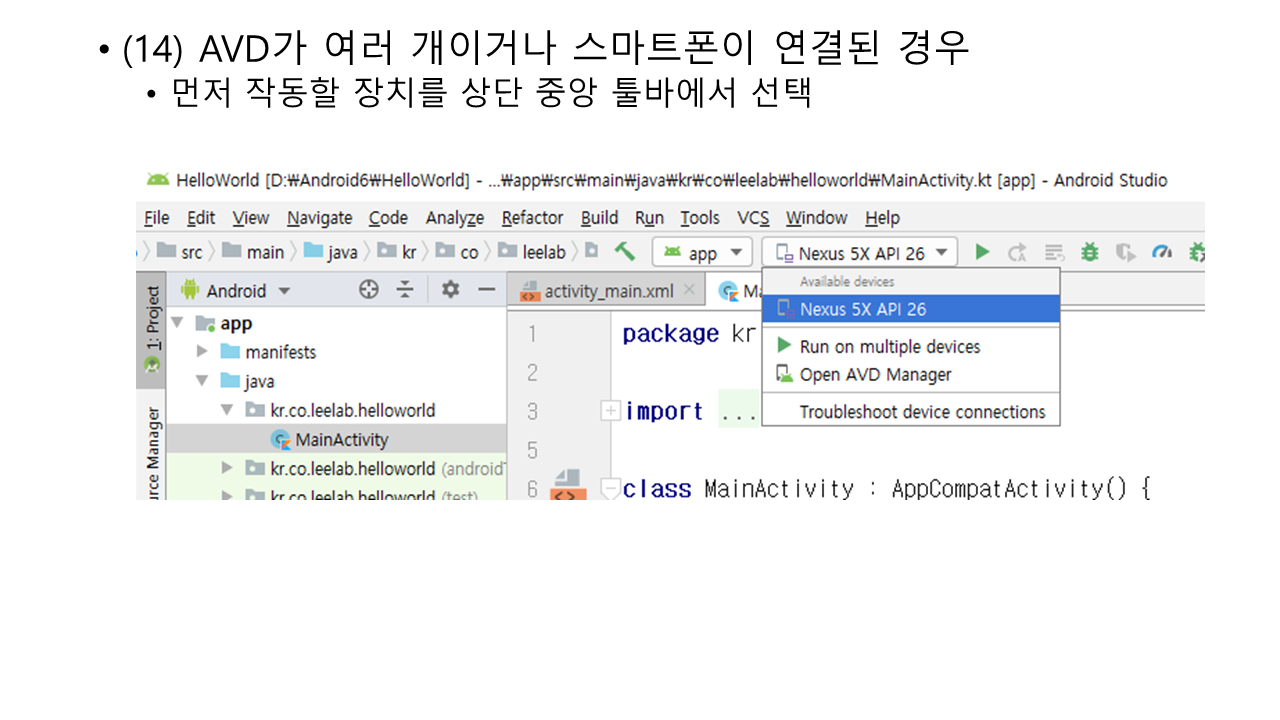This screenshot has height=720, width=1280.
Task: Select MainActivity in the project tree
Action: tap(341, 439)
